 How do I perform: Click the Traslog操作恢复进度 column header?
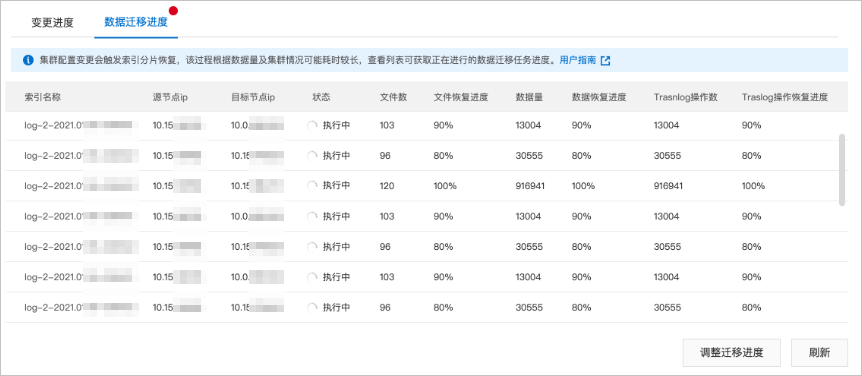pos(784,97)
